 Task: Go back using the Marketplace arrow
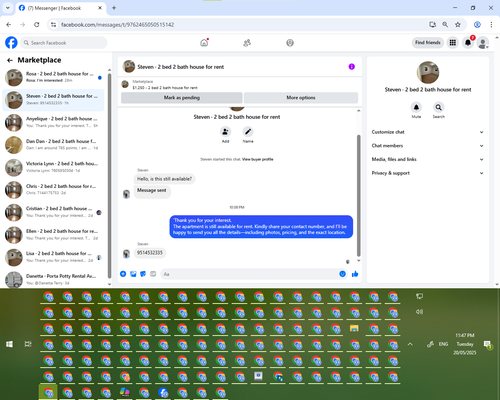click(10, 60)
